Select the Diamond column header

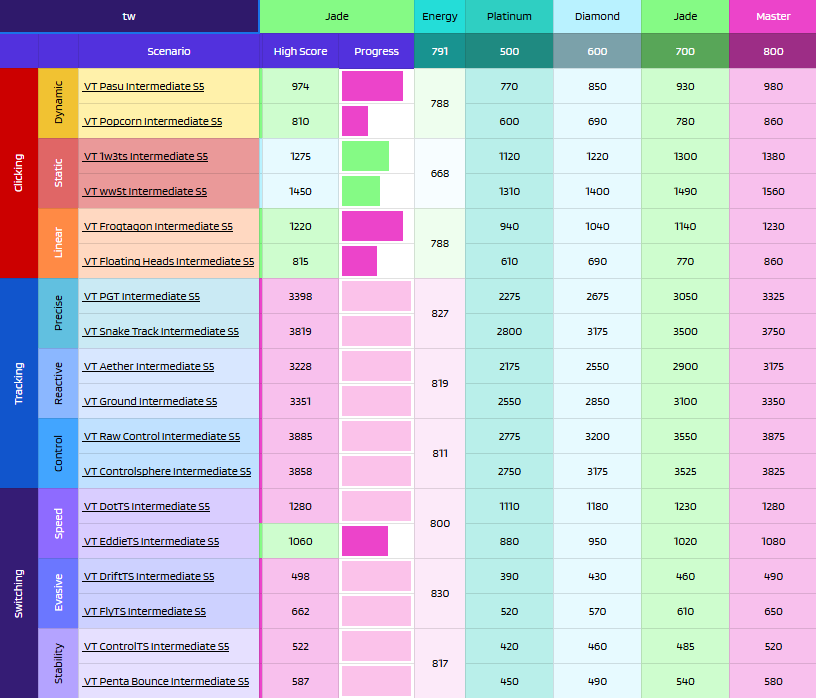click(x=597, y=16)
